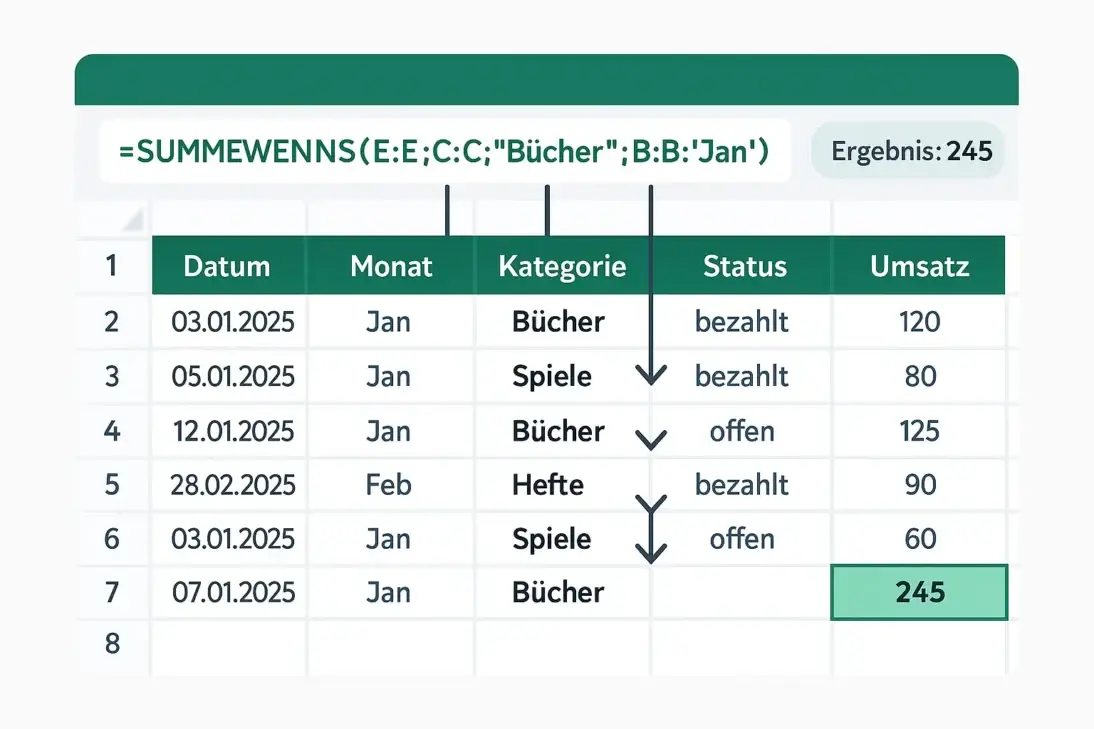This screenshot has width=1094, height=729.
Task: Click row header number 4
Action: click(111, 431)
